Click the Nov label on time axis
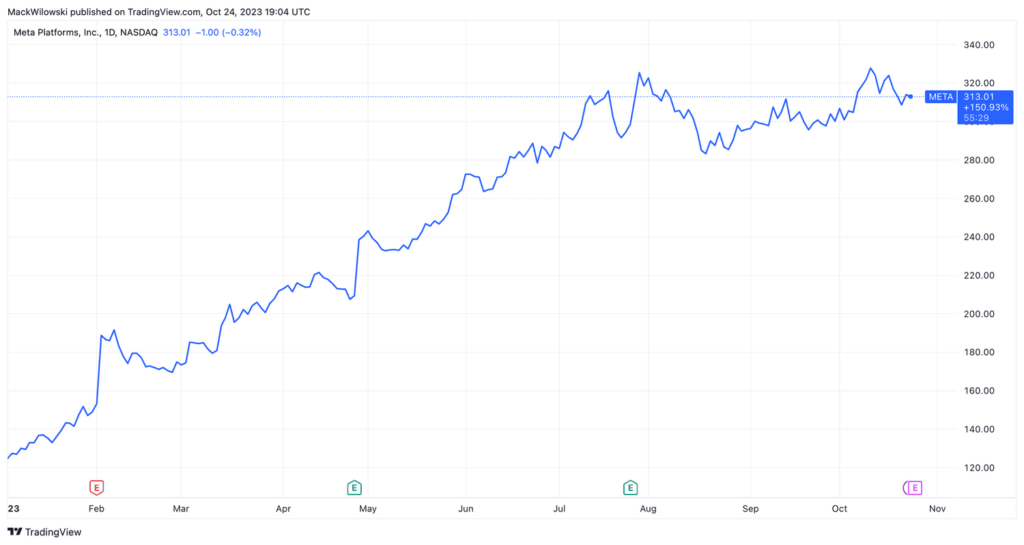1024x545 pixels. click(x=937, y=508)
